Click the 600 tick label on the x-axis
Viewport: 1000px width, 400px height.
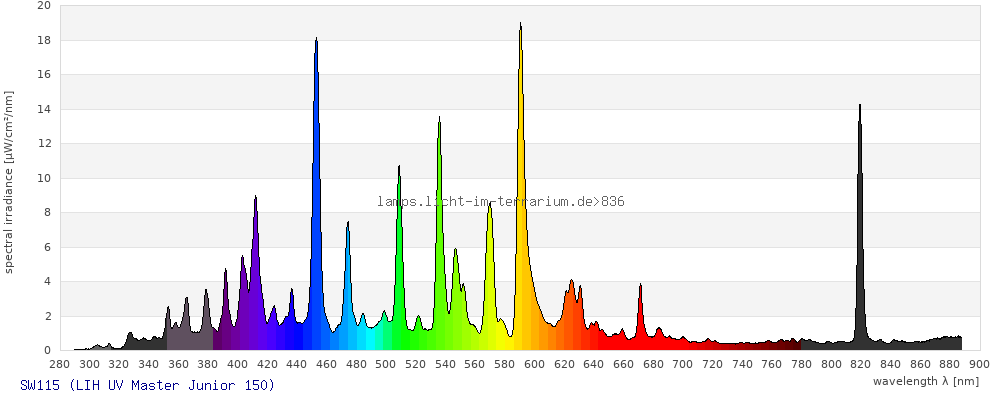click(534, 364)
